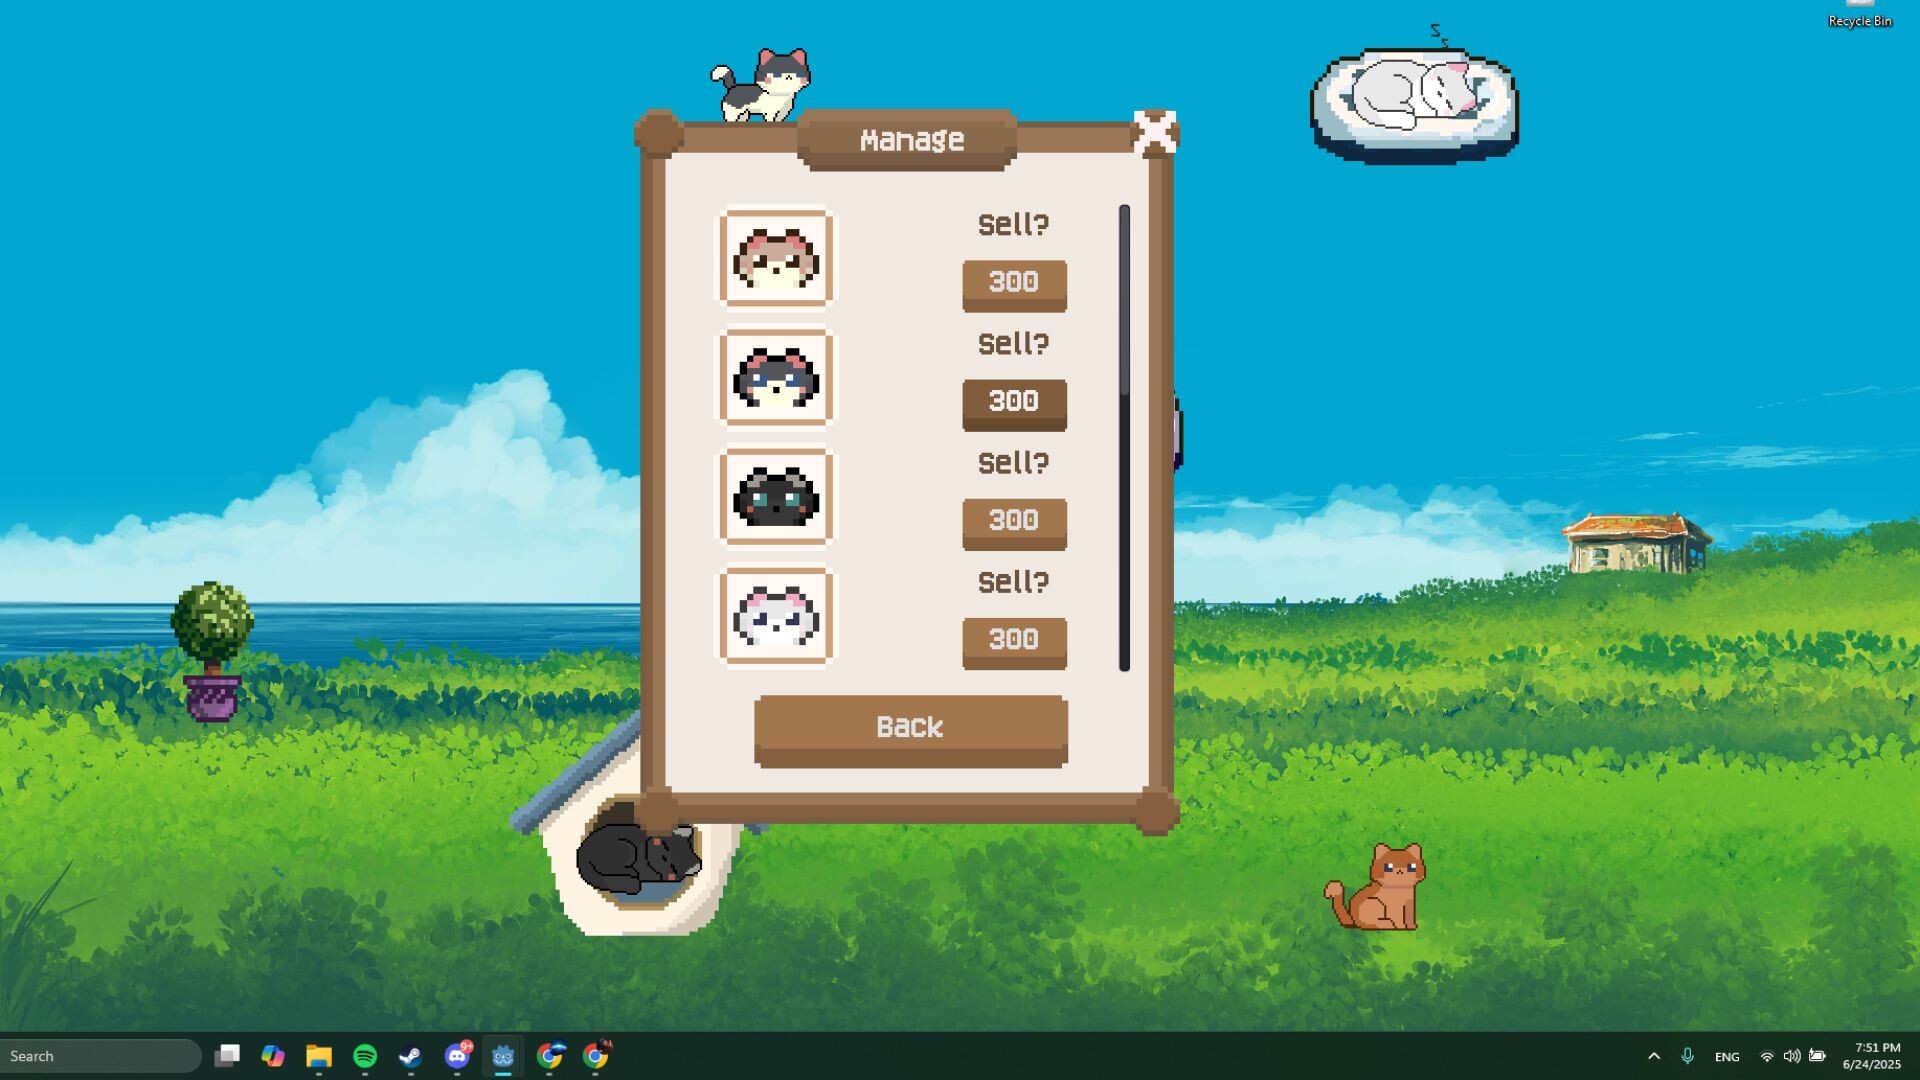Sell the white cat for 300

click(x=1014, y=640)
